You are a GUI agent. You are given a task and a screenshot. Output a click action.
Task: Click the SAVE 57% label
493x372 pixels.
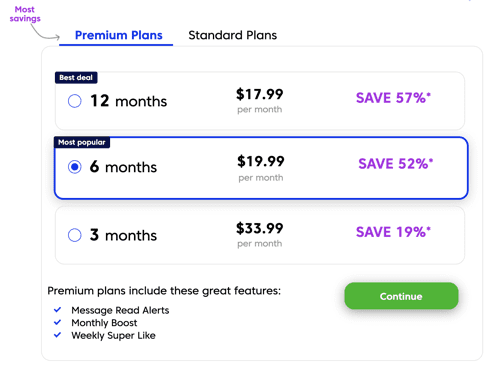coord(393,98)
